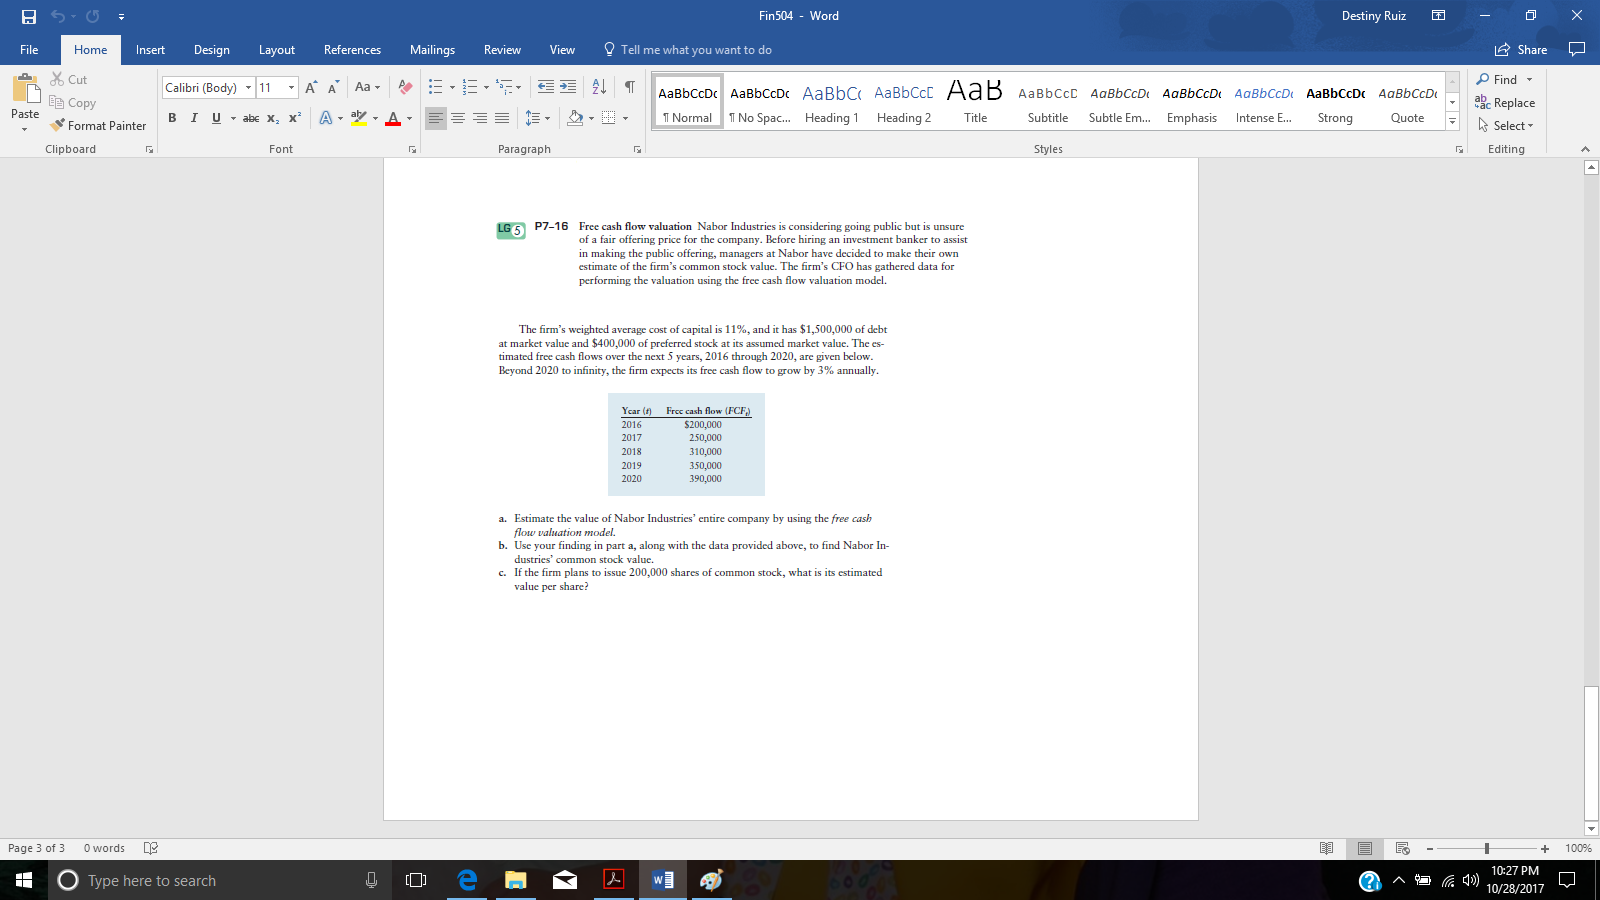Image resolution: width=1600 pixels, height=900 pixels.
Task: Switch to the Insert ribbon tab
Action: [x=150, y=49]
